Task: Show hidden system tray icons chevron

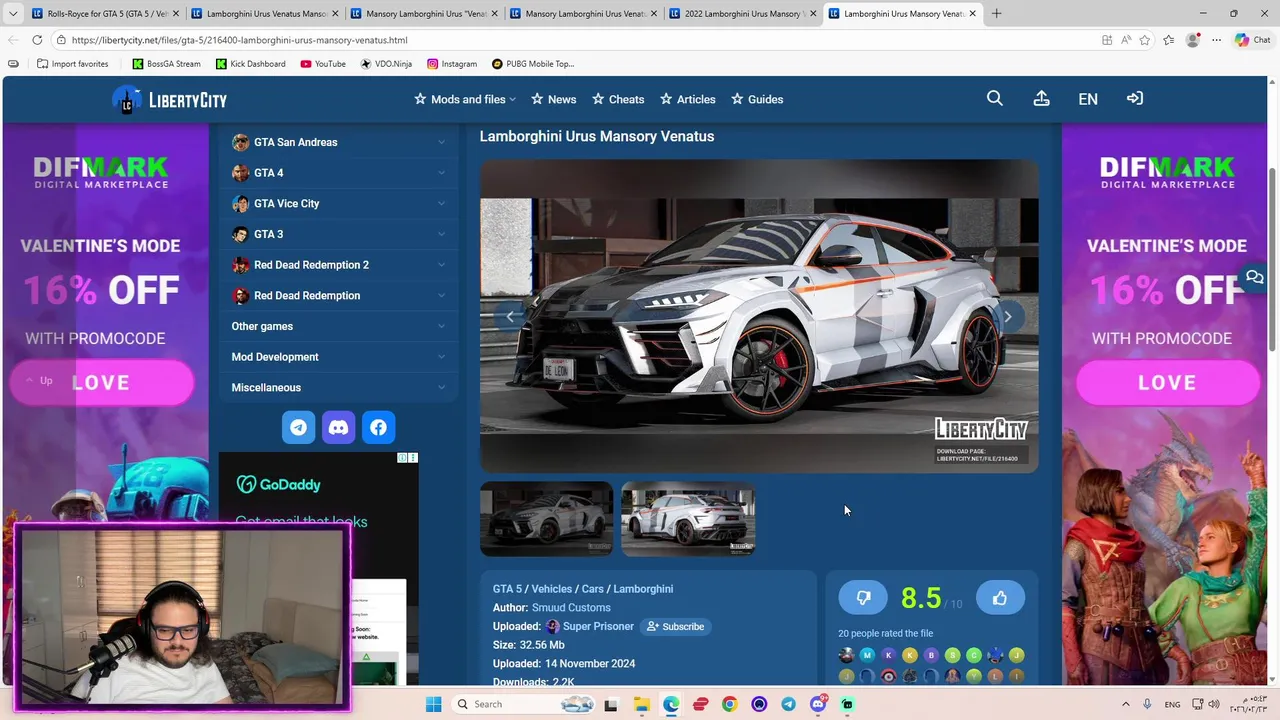Action: pyautogui.click(x=1125, y=704)
